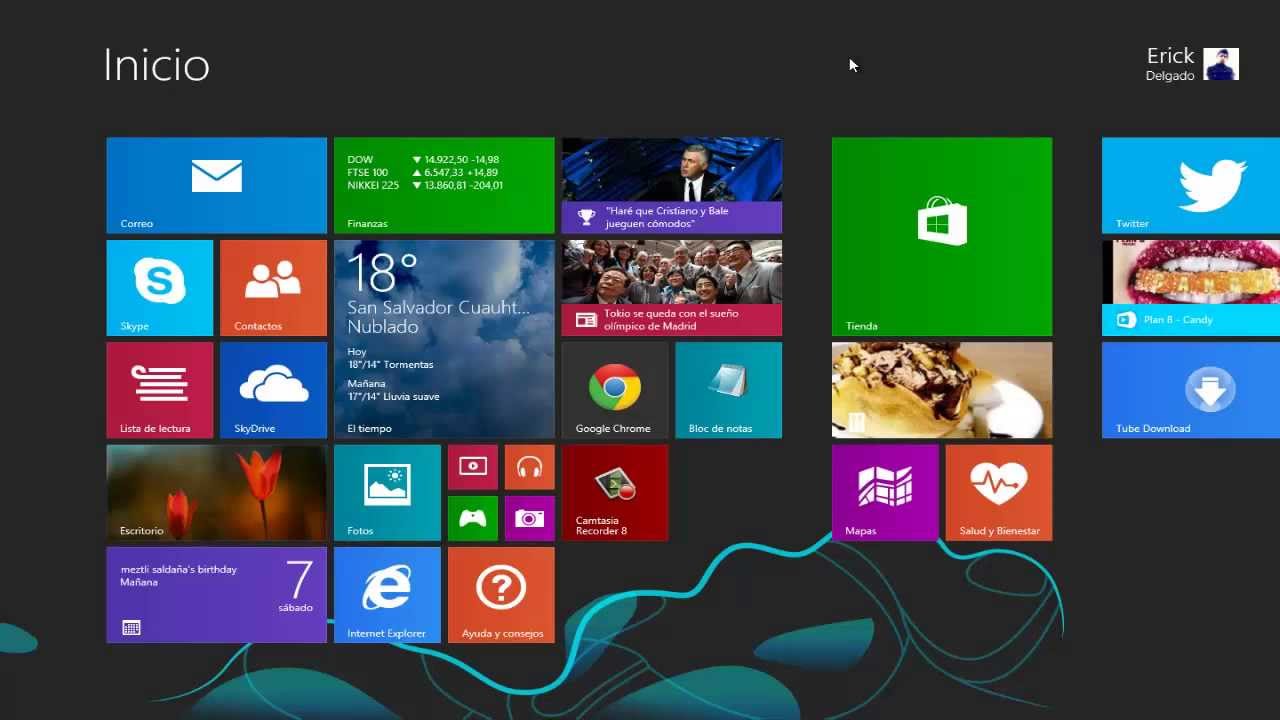Click the user account profile picture
The image size is (1280, 720).
coord(1221,64)
